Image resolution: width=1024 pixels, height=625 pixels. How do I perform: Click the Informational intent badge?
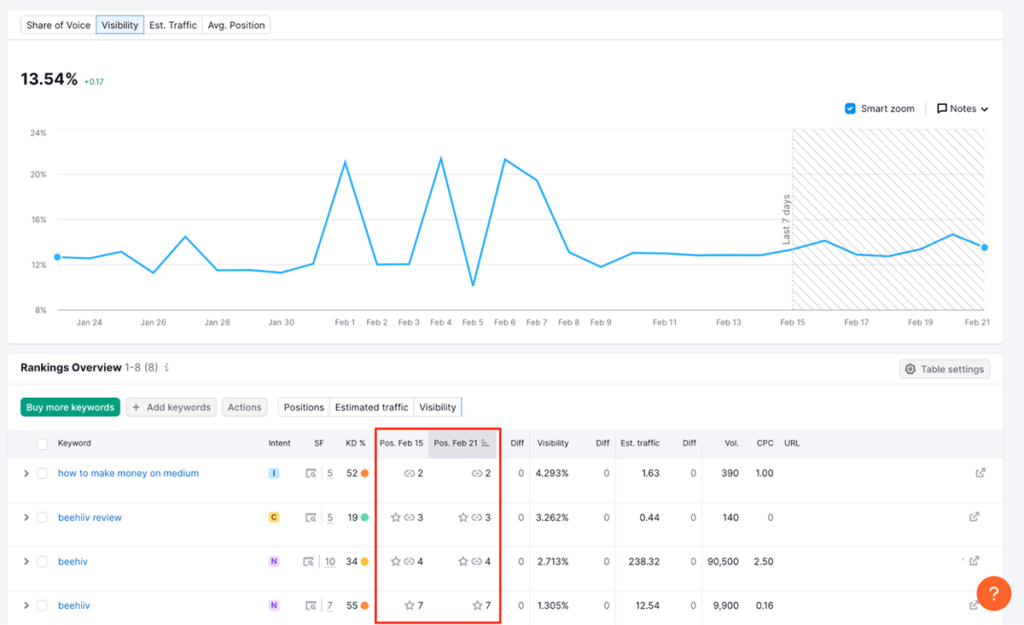coord(274,473)
